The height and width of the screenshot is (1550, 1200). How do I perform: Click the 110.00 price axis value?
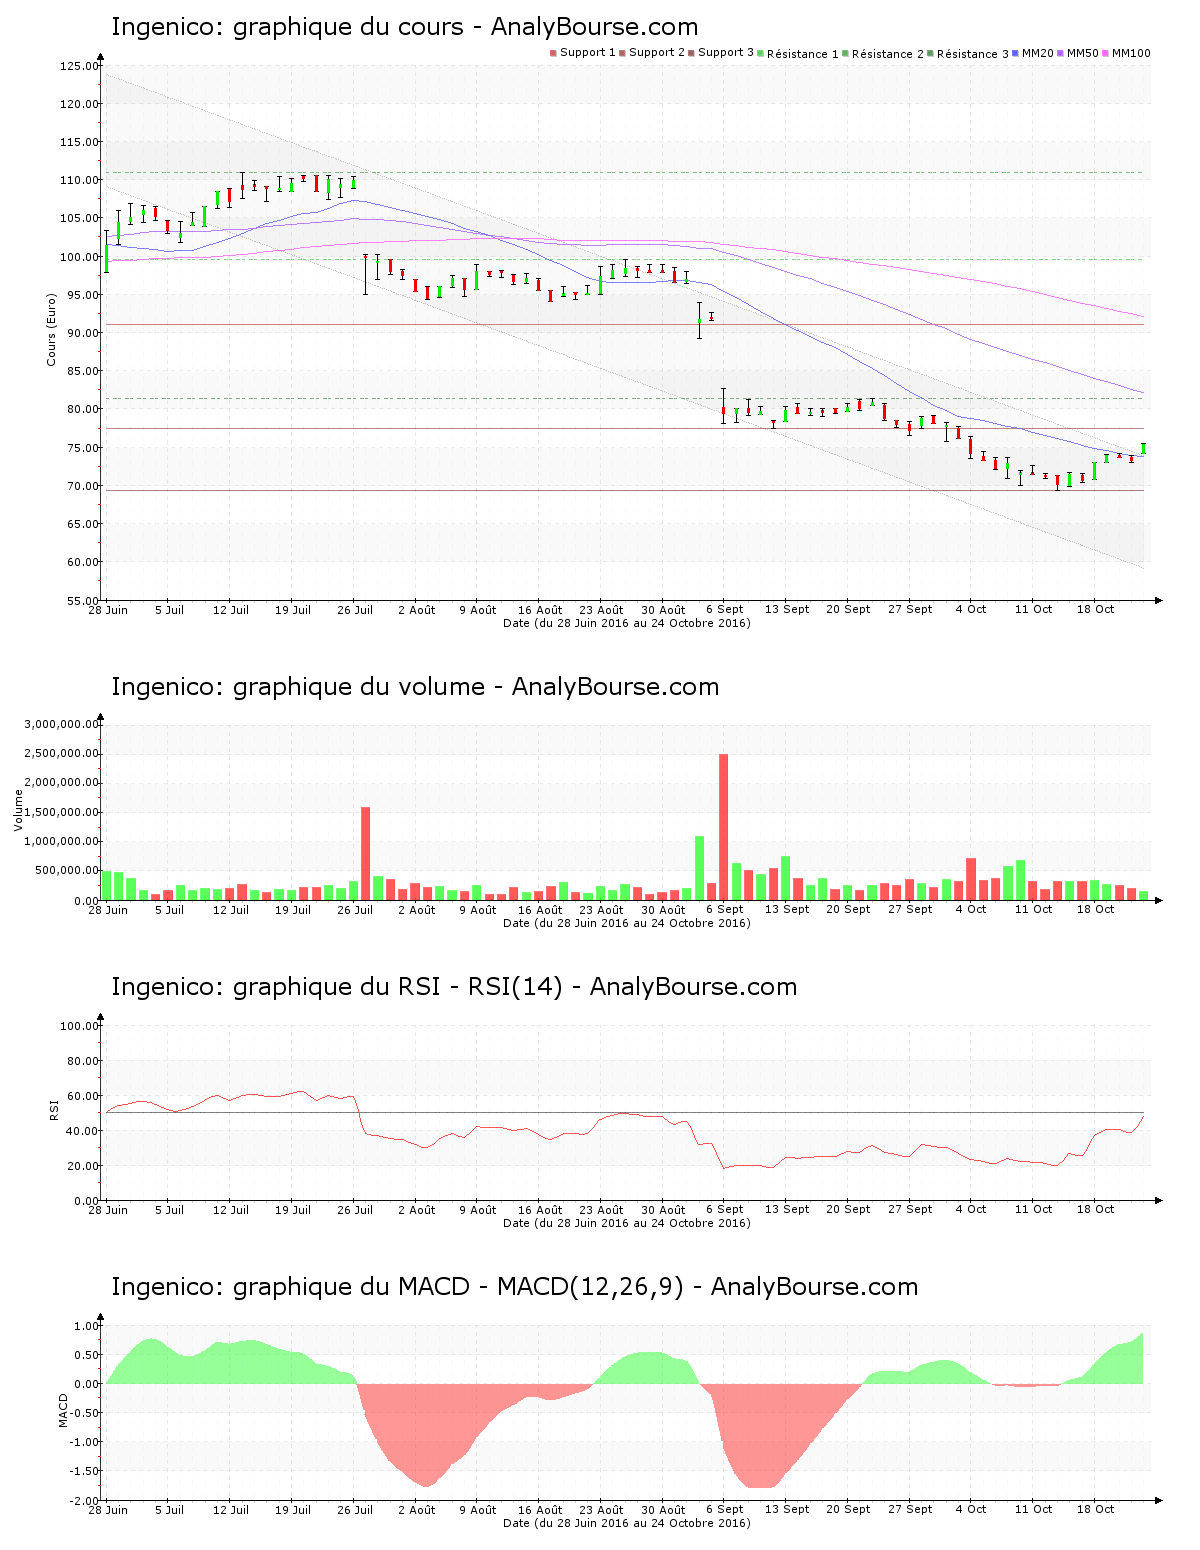click(x=79, y=181)
